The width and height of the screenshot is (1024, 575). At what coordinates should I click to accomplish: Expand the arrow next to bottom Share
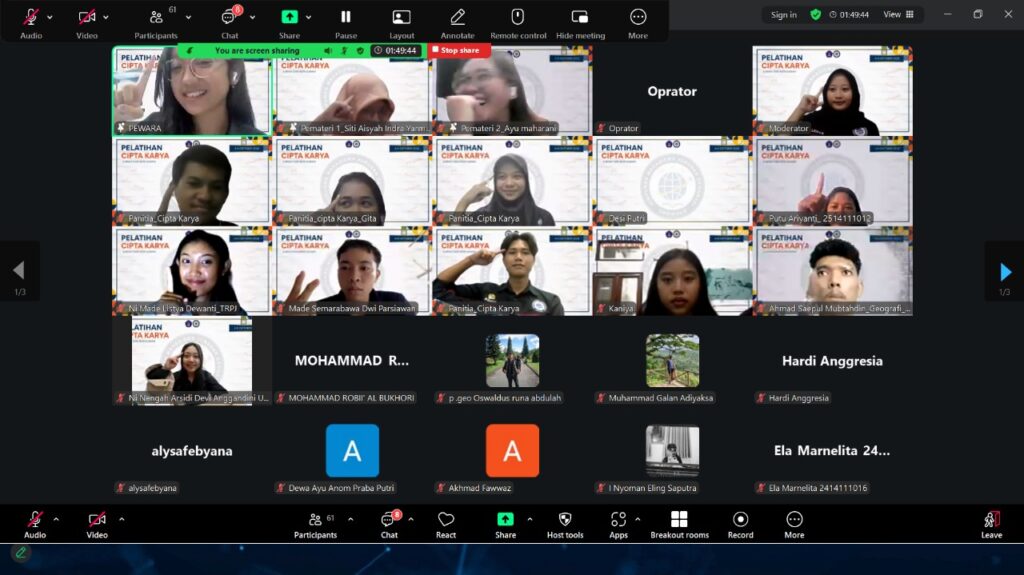[530, 519]
